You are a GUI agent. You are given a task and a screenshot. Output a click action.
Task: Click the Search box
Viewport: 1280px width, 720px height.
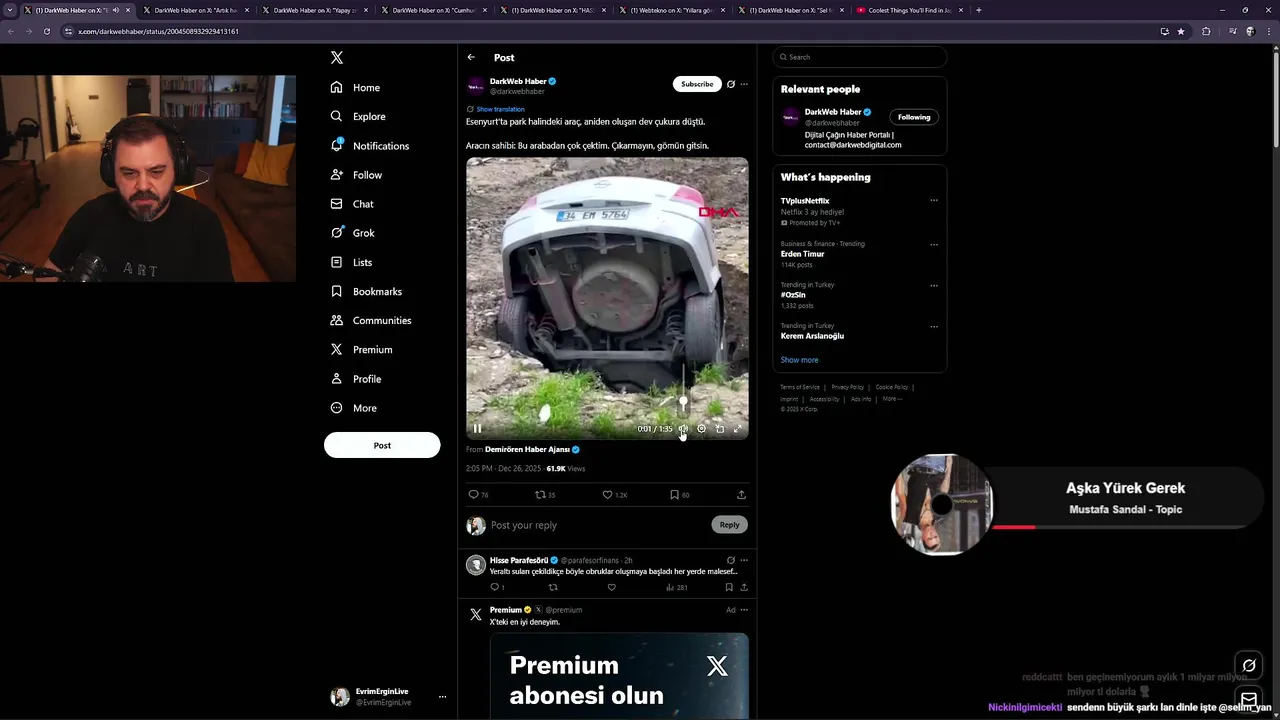tap(860, 57)
